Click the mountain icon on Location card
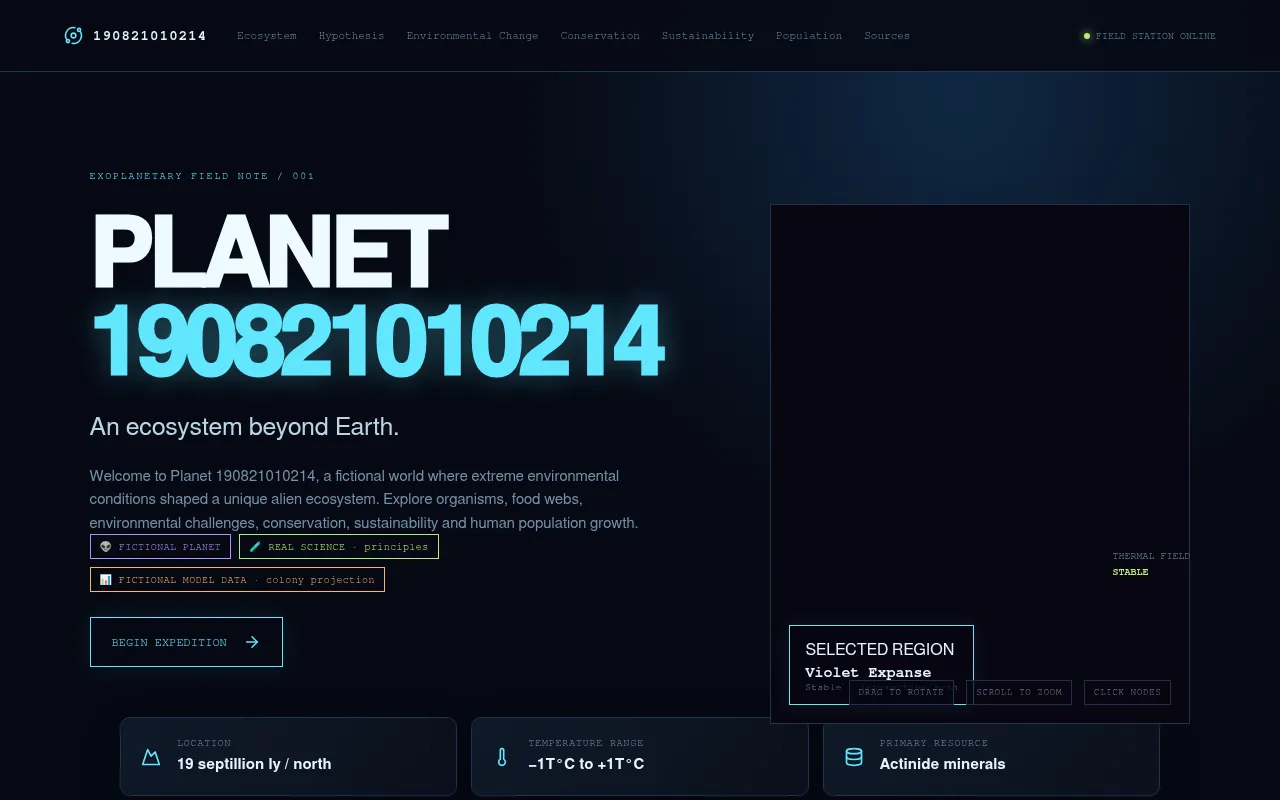 pyautogui.click(x=151, y=757)
